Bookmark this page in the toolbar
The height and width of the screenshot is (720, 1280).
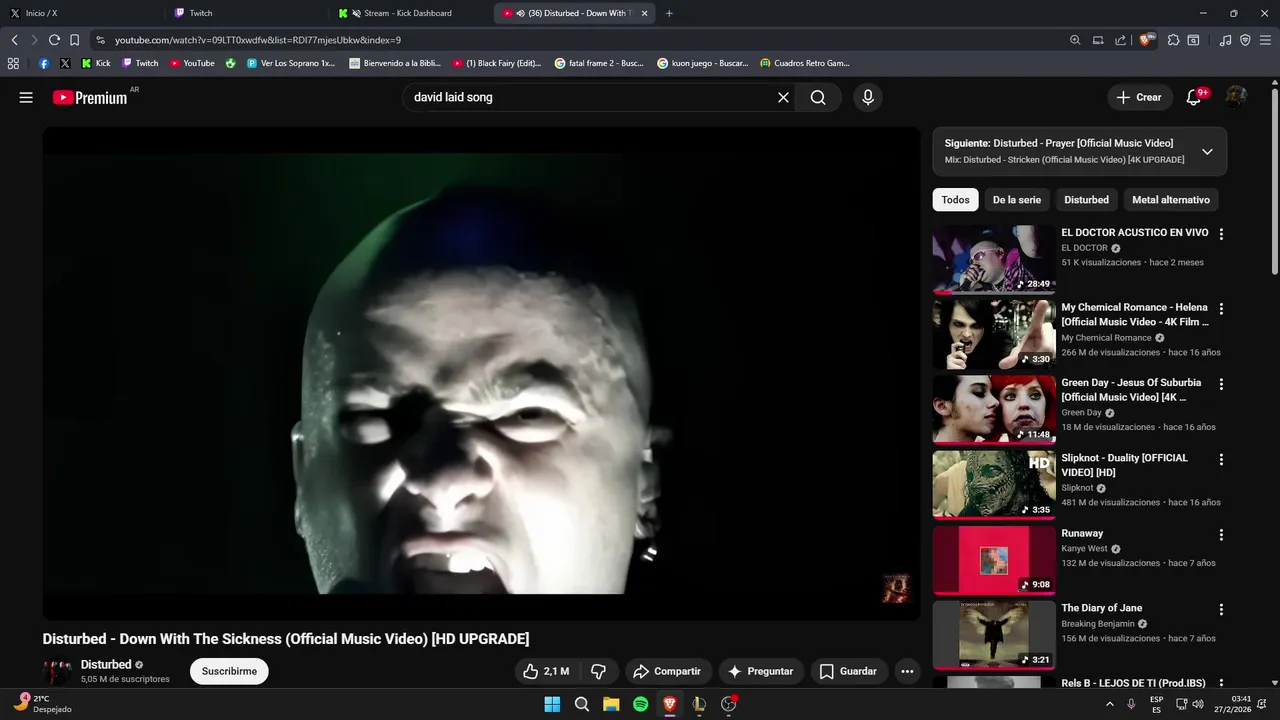click(74, 40)
